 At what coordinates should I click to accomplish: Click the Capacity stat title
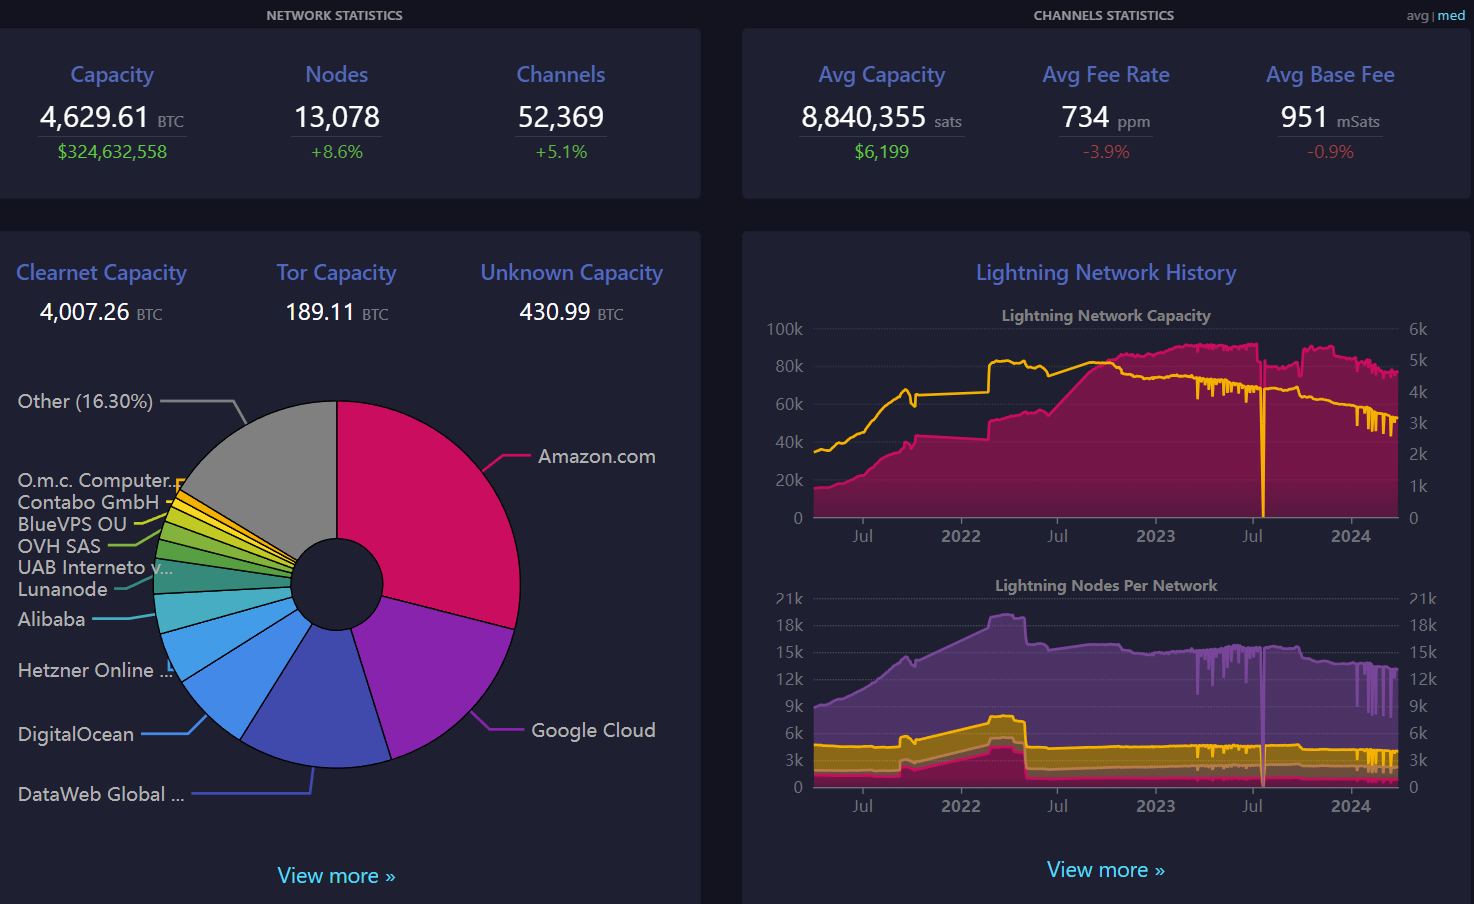112,75
